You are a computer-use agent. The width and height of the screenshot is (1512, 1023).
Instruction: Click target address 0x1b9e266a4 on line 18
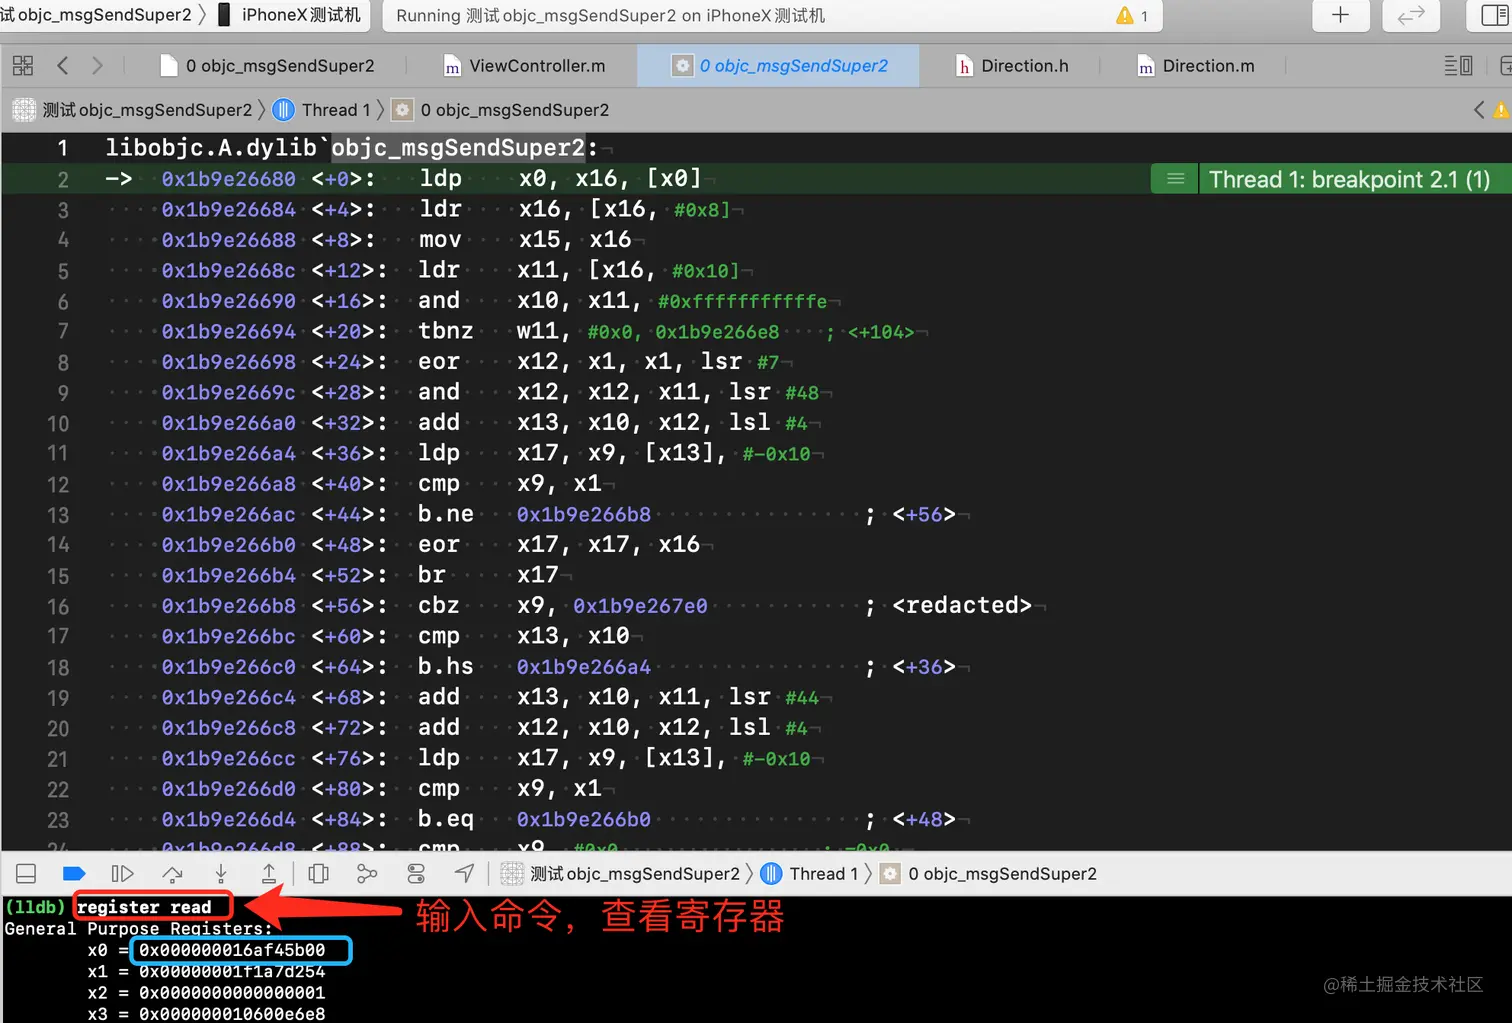click(x=584, y=667)
